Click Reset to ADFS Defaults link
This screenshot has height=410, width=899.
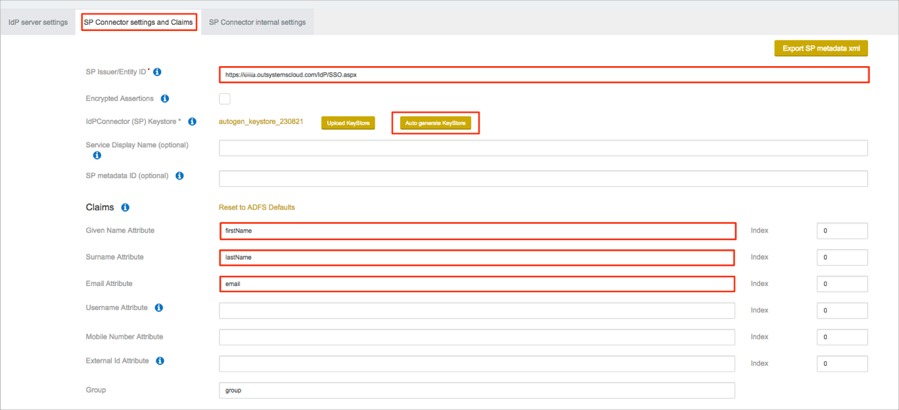pos(257,208)
